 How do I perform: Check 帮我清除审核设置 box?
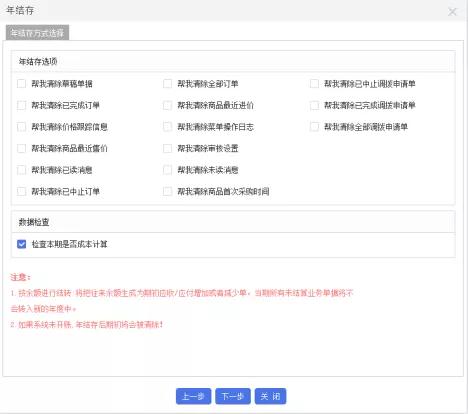point(167,148)
